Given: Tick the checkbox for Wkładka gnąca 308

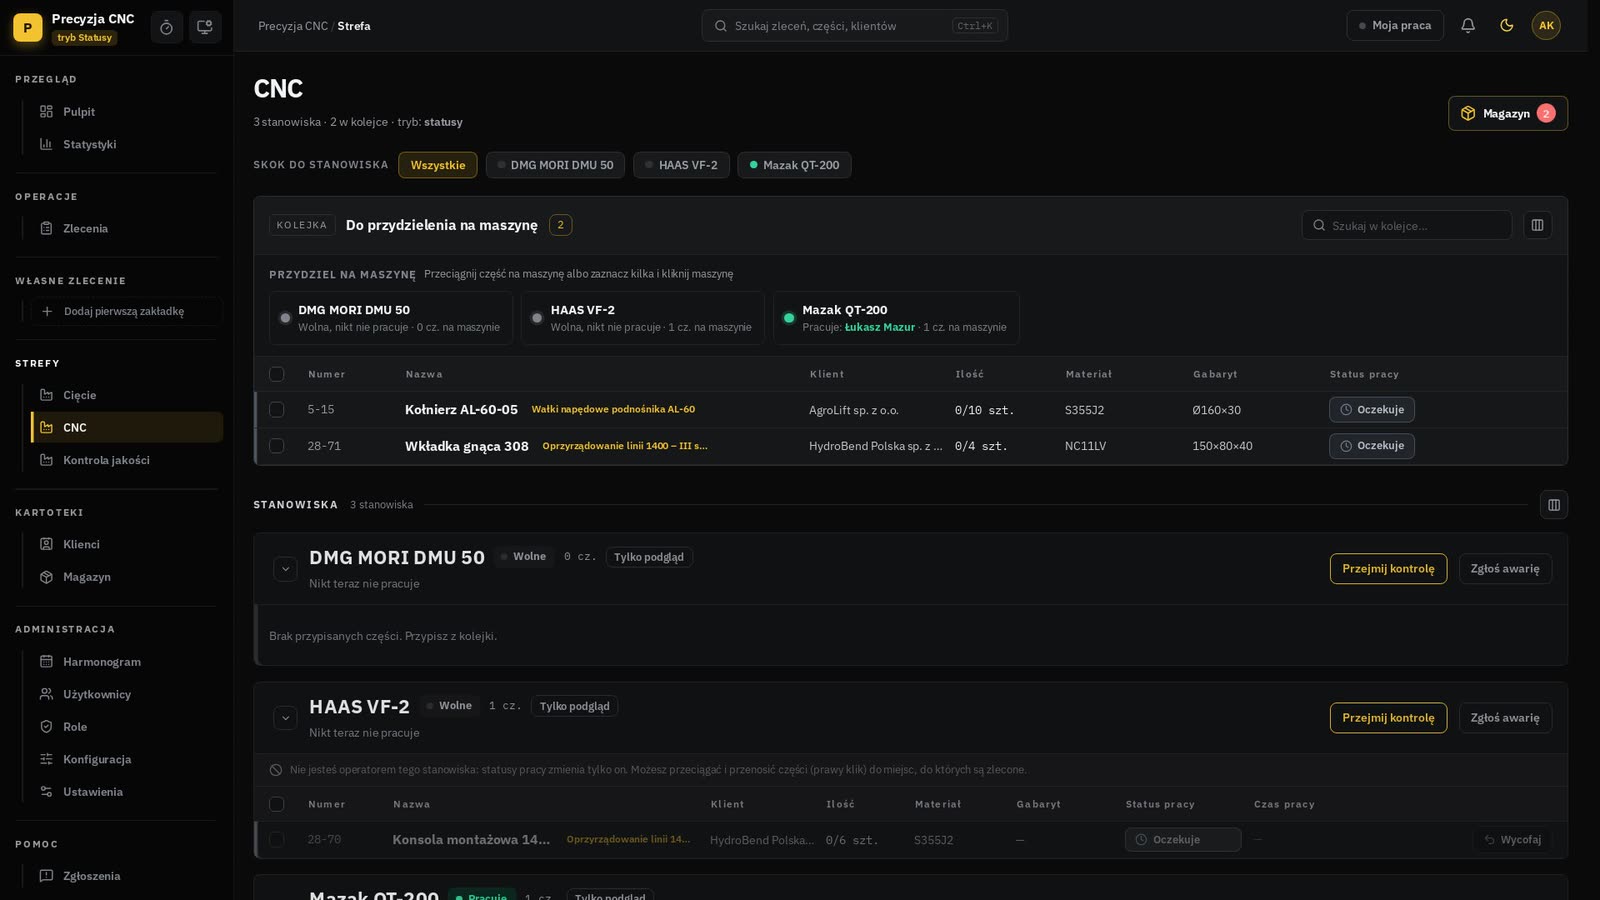Looking at the screenshot, I should [277, 446].
